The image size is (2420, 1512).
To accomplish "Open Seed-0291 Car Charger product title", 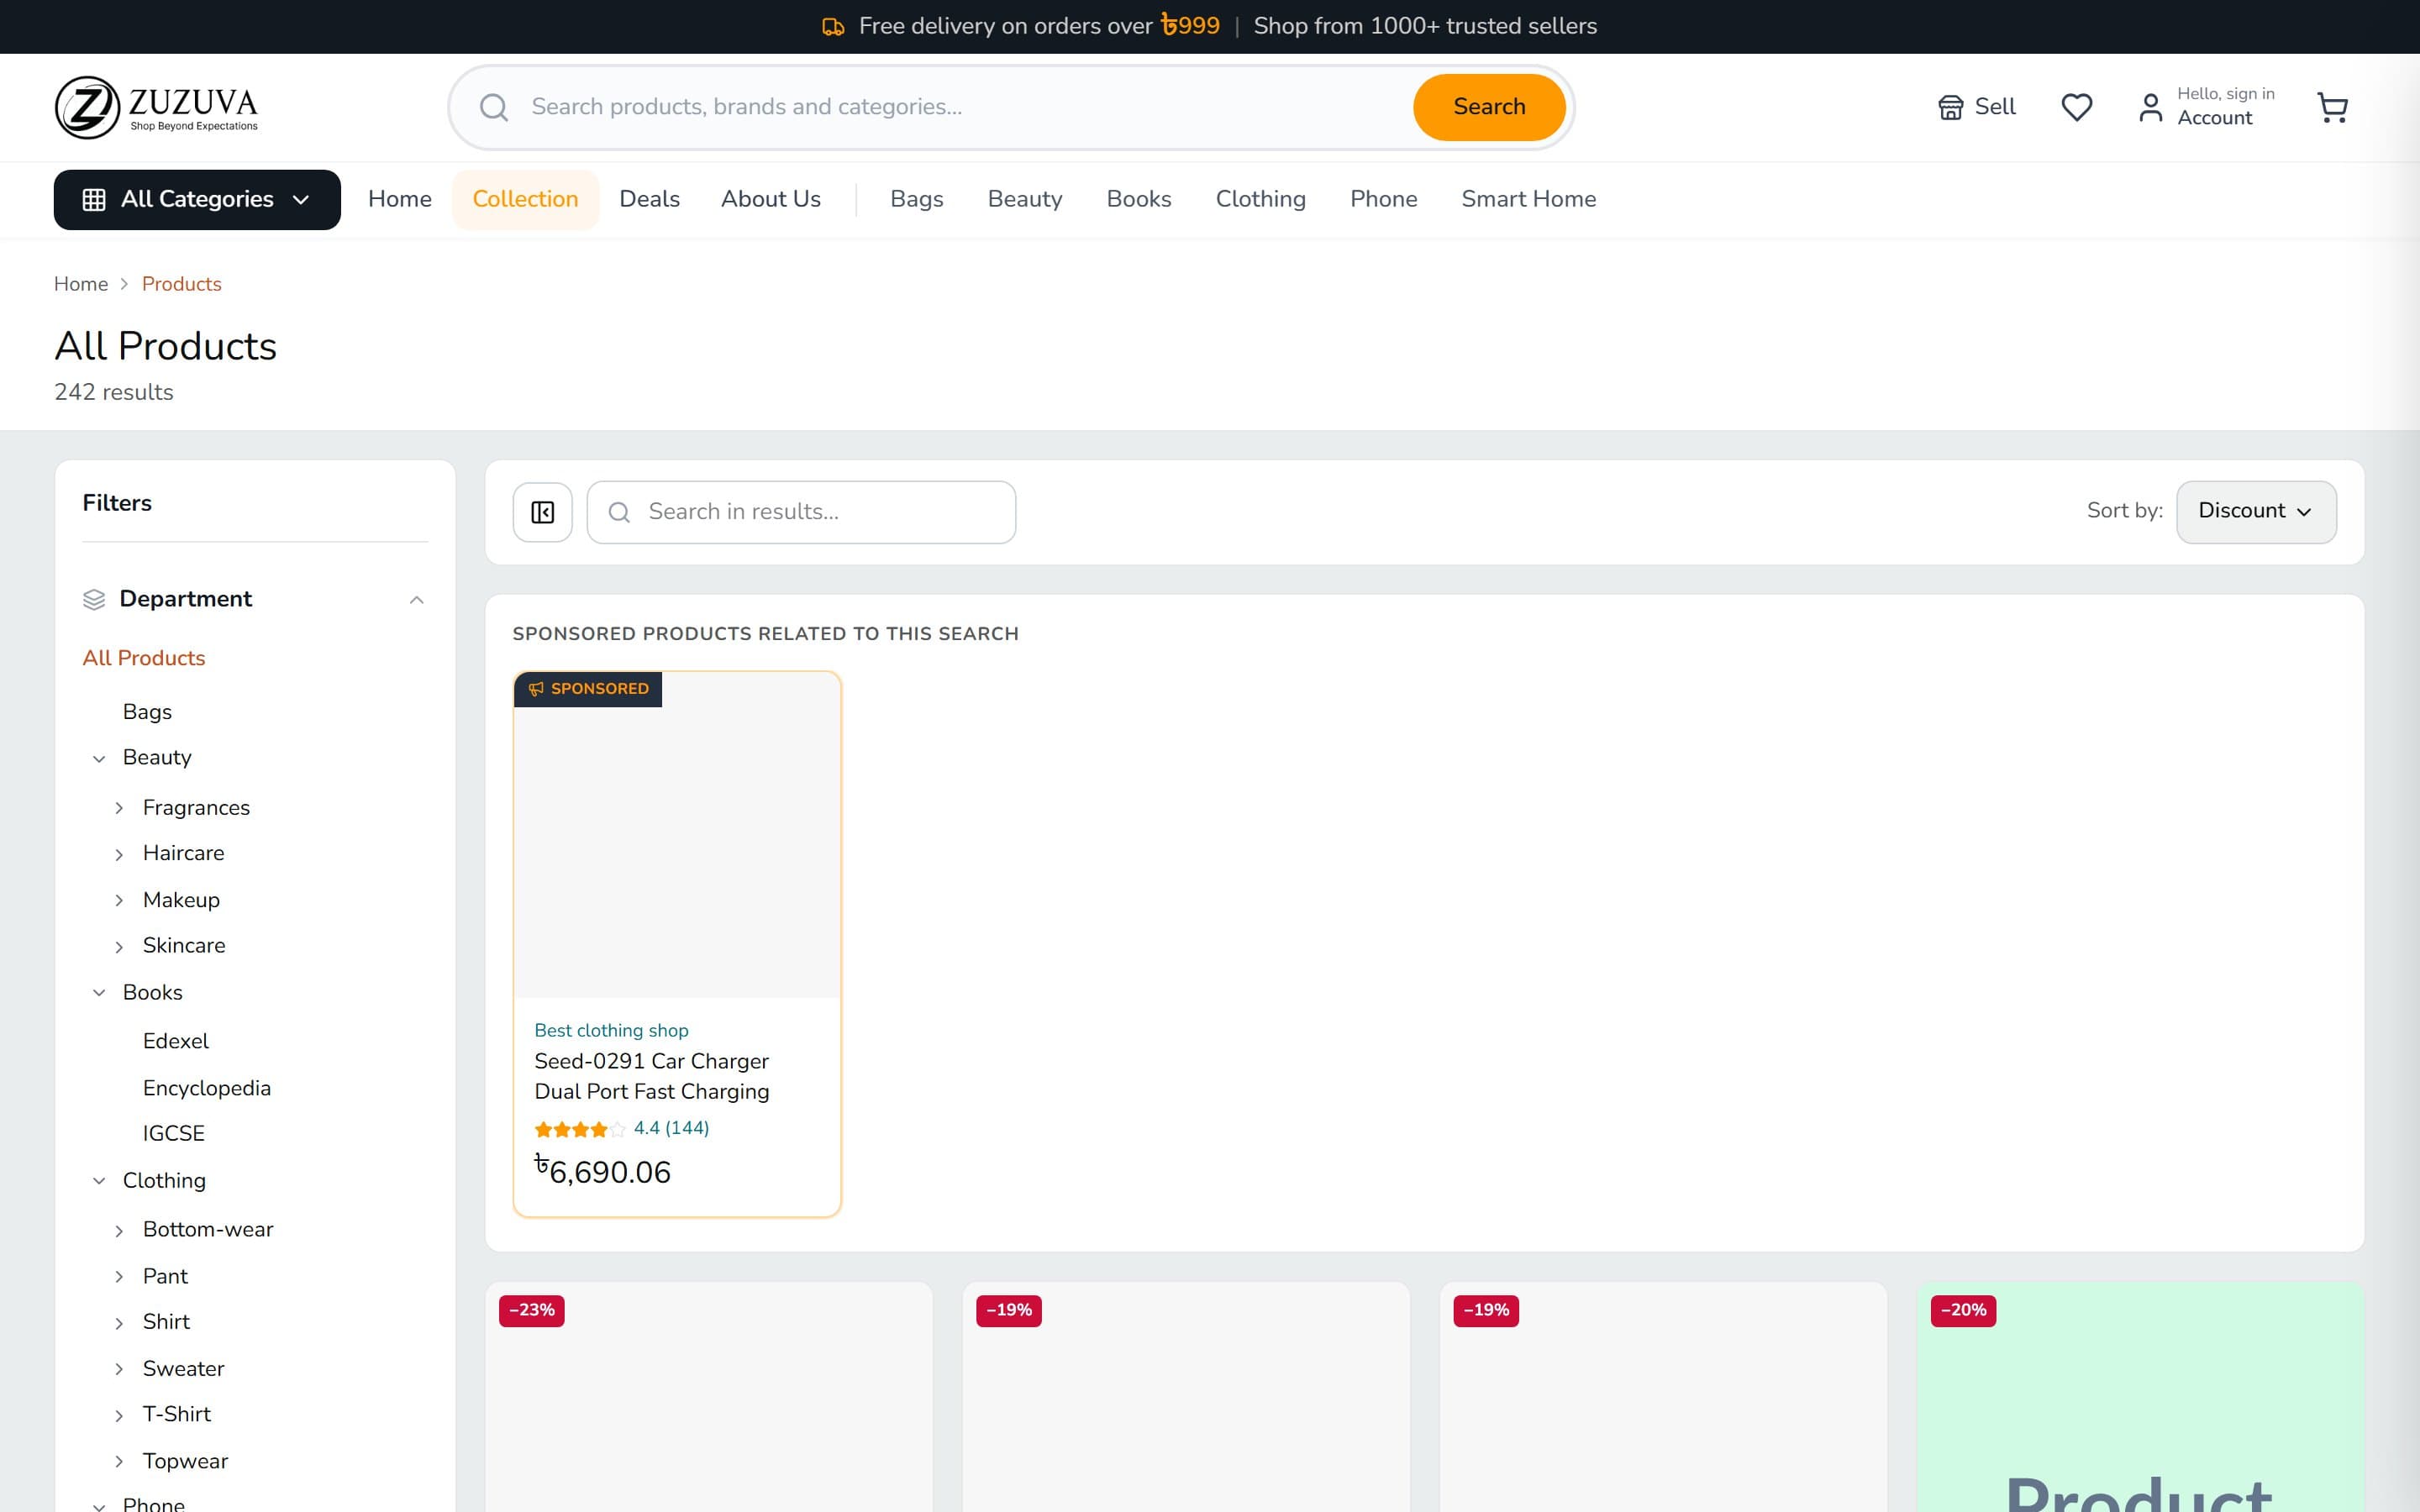I will click(x=652, y=1076).
